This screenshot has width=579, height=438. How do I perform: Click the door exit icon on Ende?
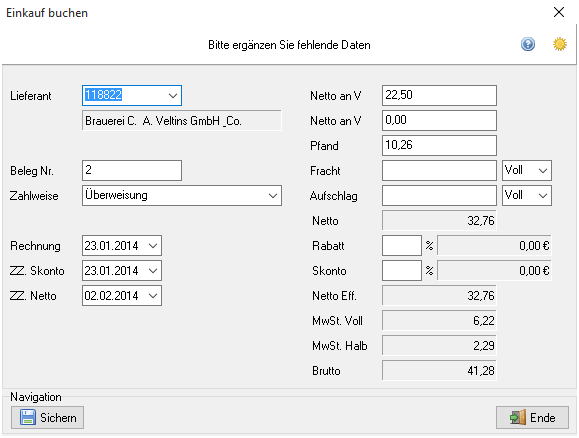click(518, 417)
